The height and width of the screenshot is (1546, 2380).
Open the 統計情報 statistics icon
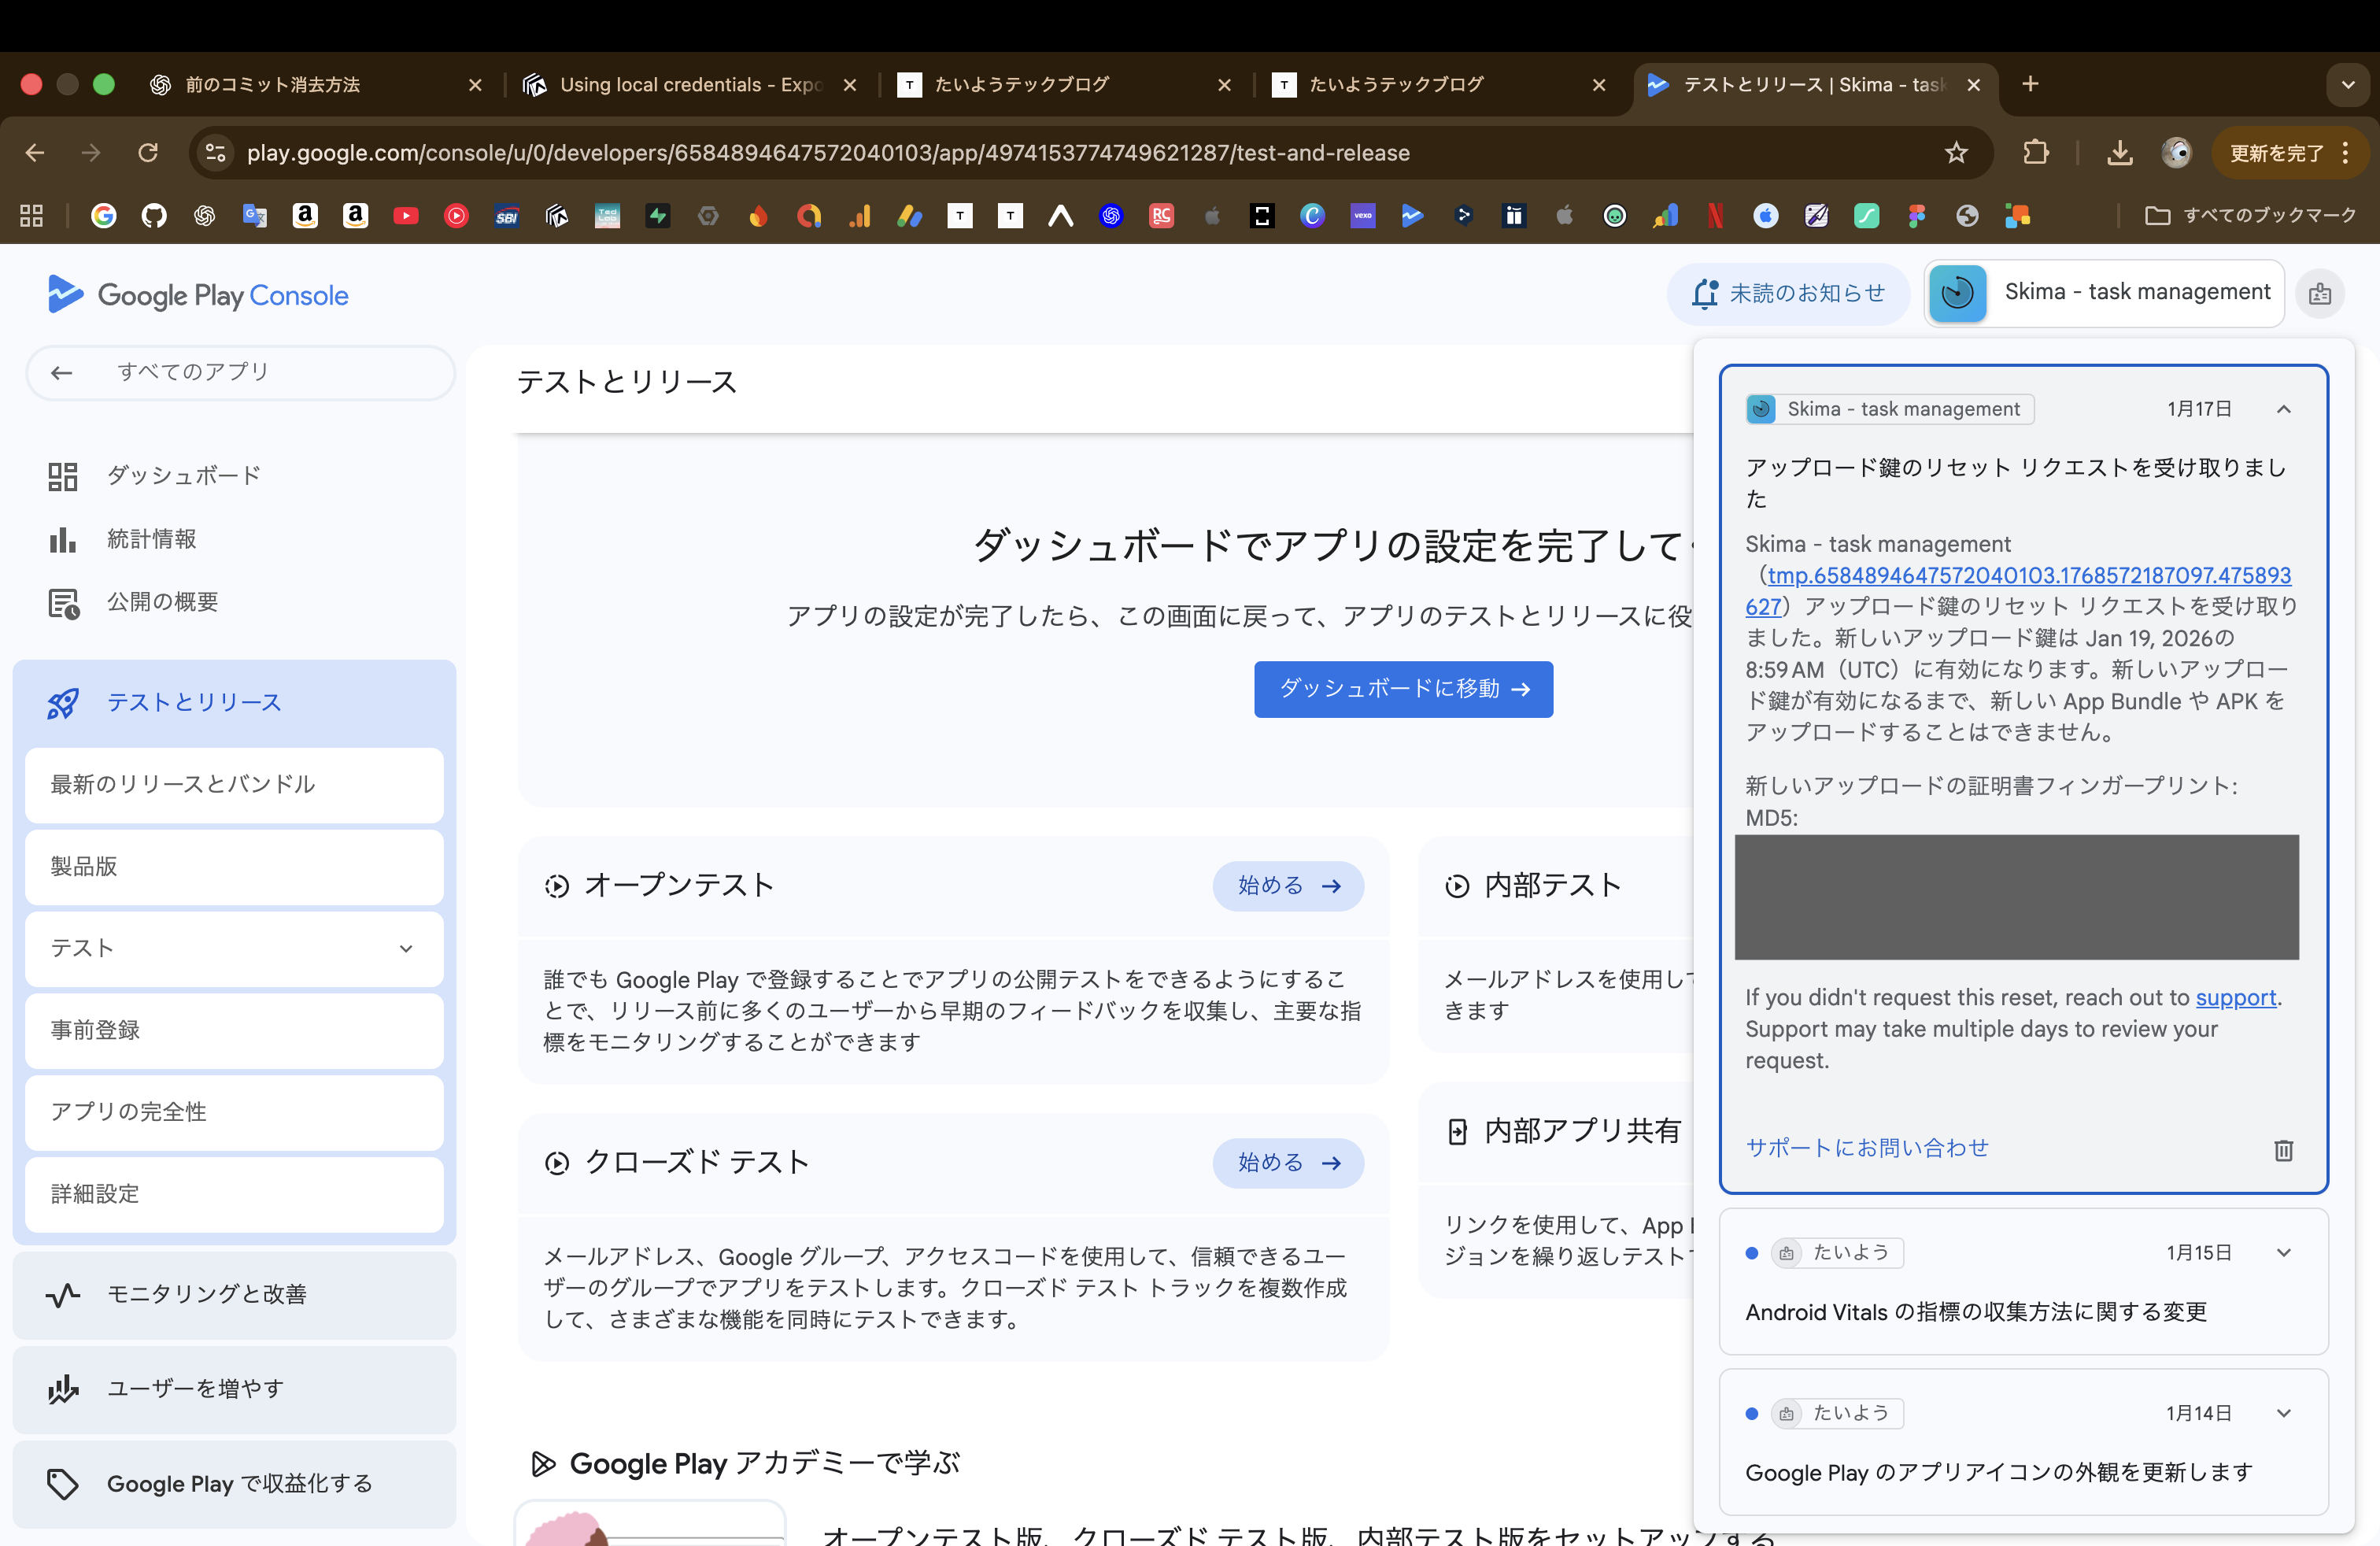coord(62,538)
